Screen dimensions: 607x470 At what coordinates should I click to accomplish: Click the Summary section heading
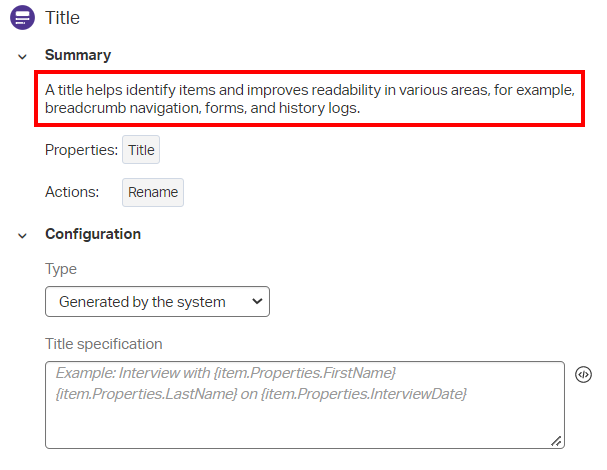point(78,55)
